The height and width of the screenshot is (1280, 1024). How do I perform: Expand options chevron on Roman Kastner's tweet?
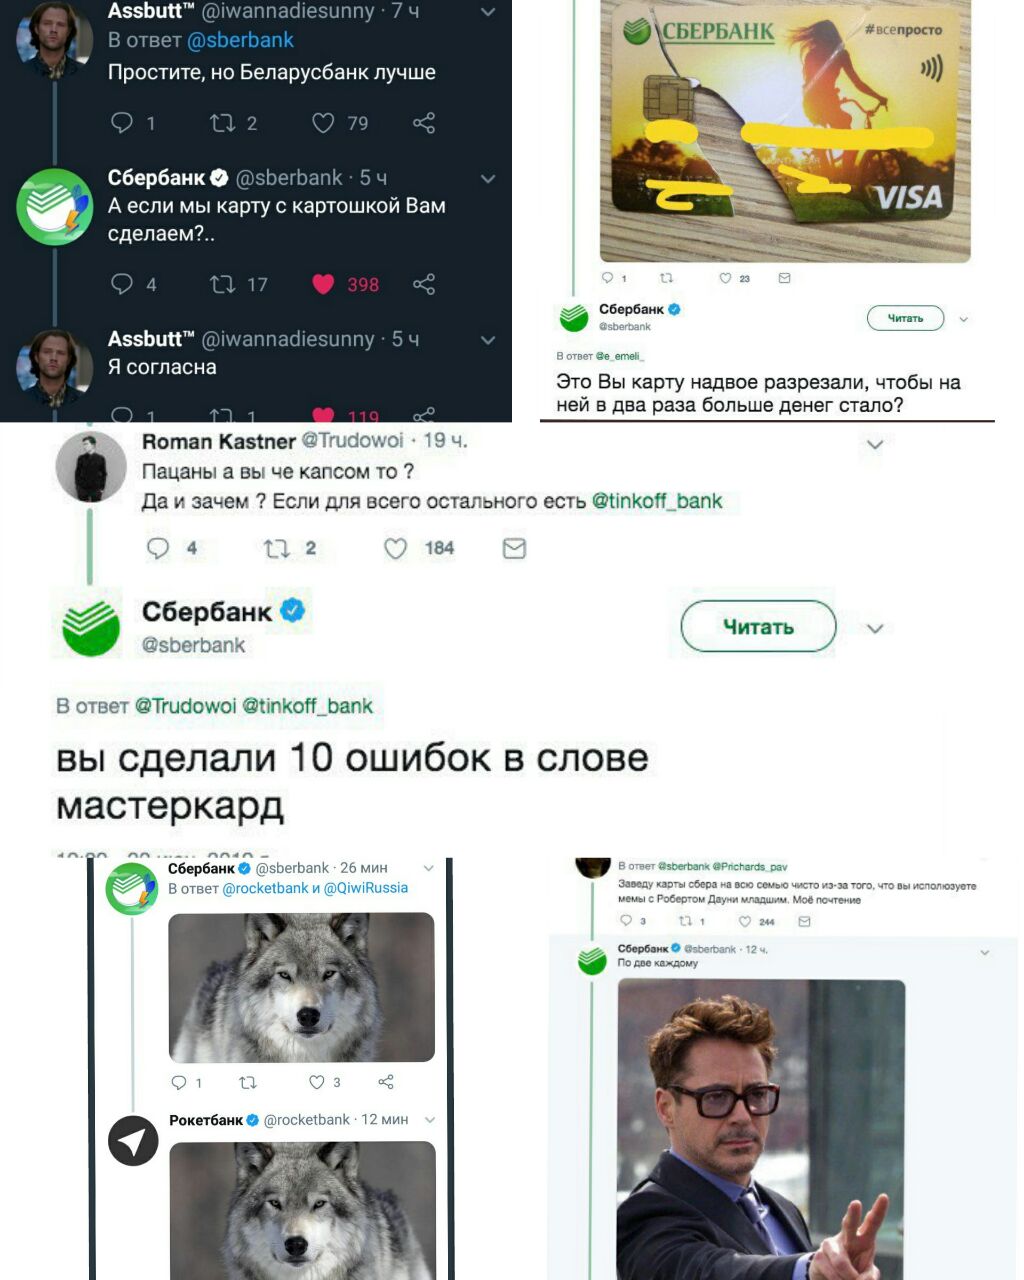click(875, 444)
